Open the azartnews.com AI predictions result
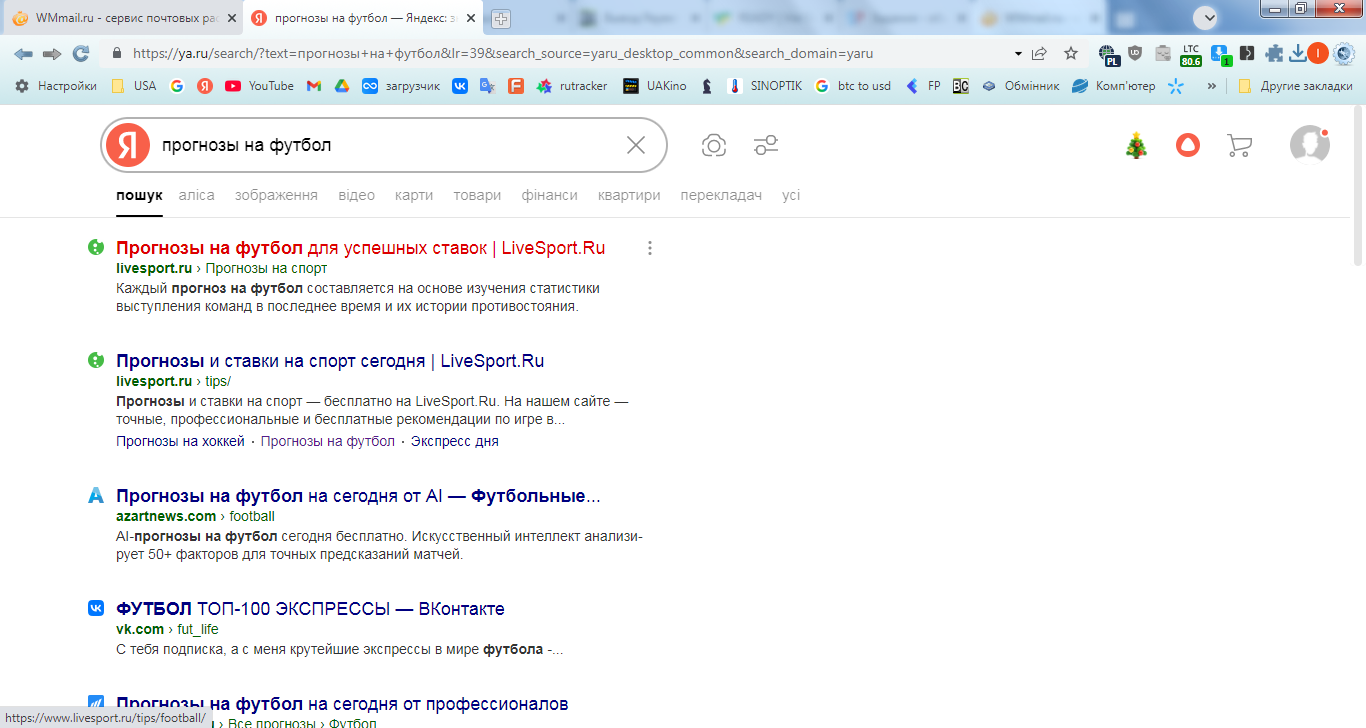 [x=358, y=496]
